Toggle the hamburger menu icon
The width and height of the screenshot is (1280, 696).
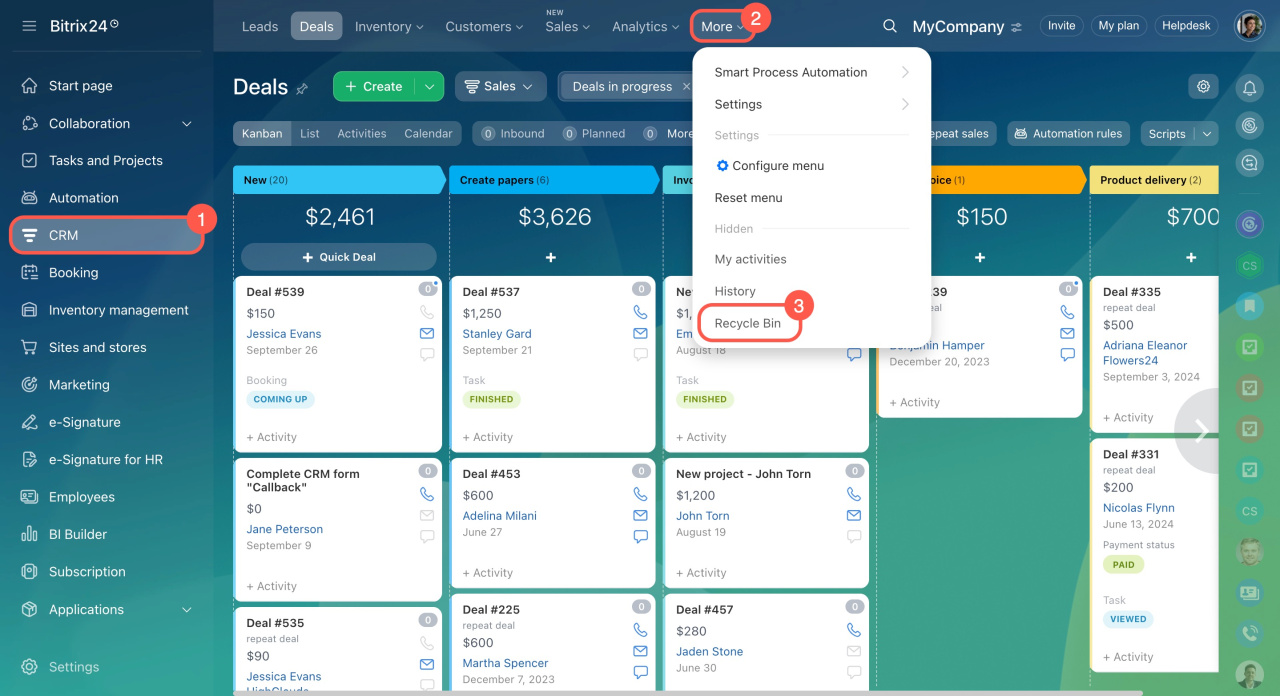29,26
